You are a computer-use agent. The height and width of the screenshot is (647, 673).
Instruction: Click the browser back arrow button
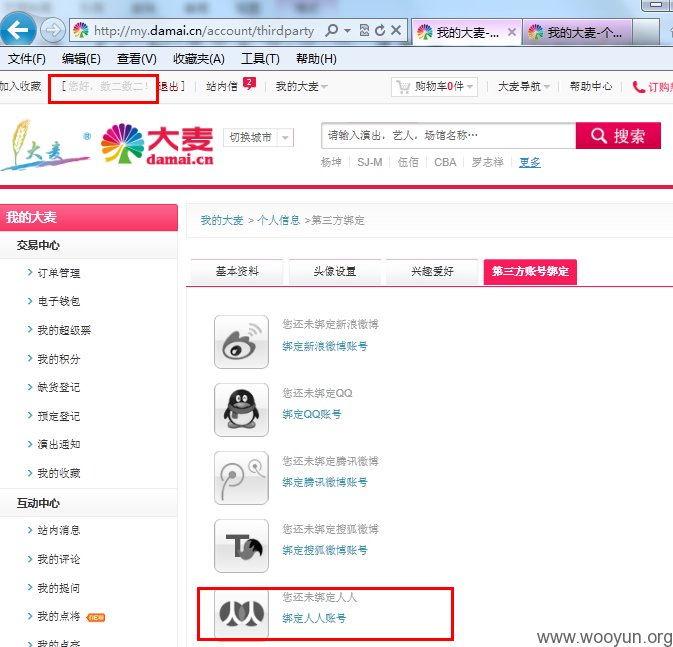click(17, 30)
